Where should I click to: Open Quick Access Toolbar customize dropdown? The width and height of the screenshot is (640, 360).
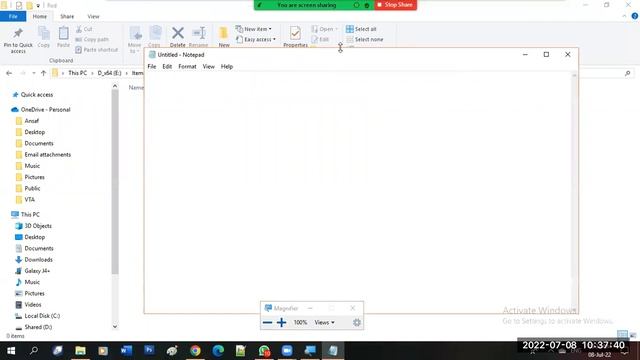[x=38, y=5]
